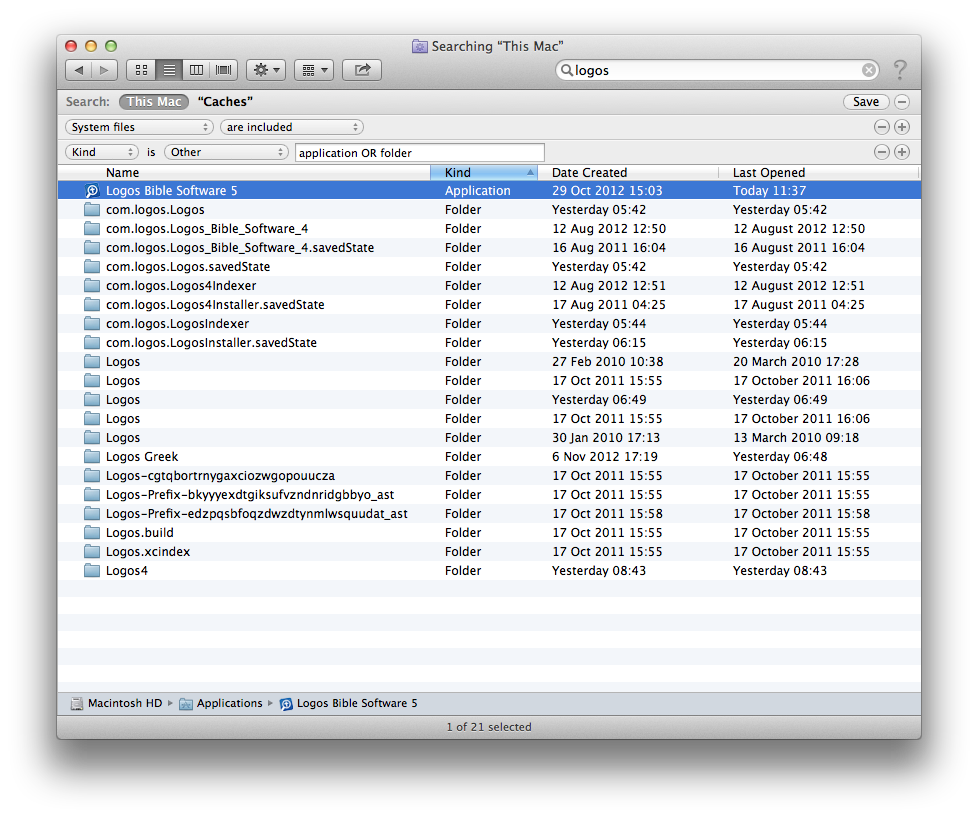Click the 'Application' kind cell
The image size is (978, 818).
(x=478, y=191)
